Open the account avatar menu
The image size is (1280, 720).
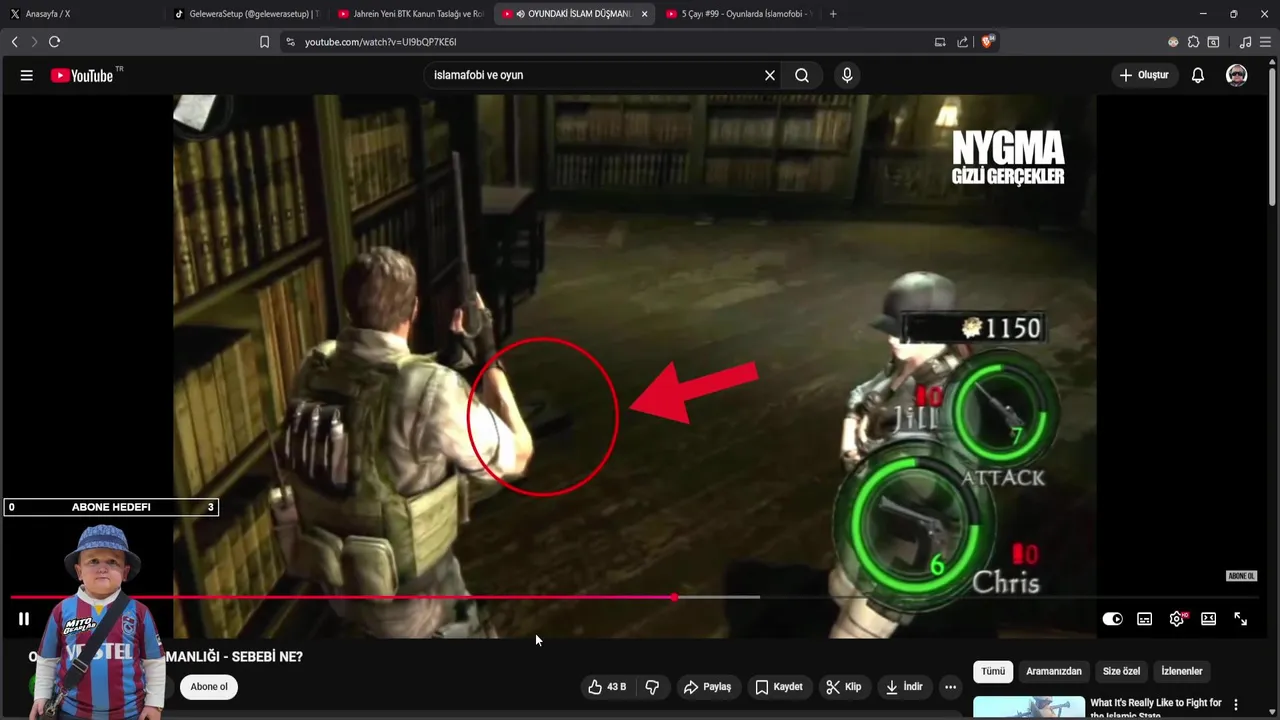tap(1237, 75)
